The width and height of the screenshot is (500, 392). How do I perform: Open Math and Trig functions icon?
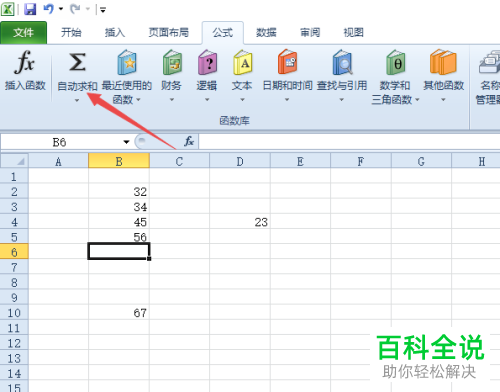(x=395, y=62)
